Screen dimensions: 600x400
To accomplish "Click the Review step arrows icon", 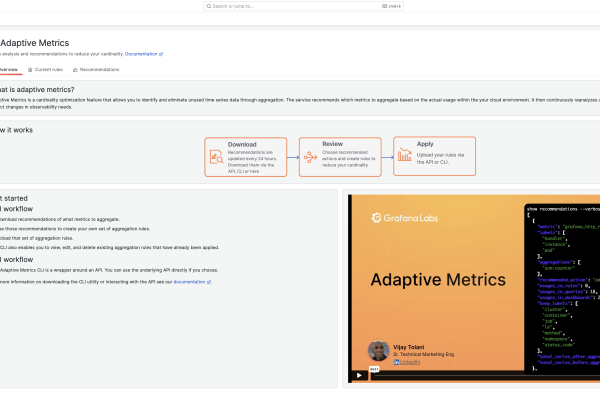I will [x=310, y=155].
